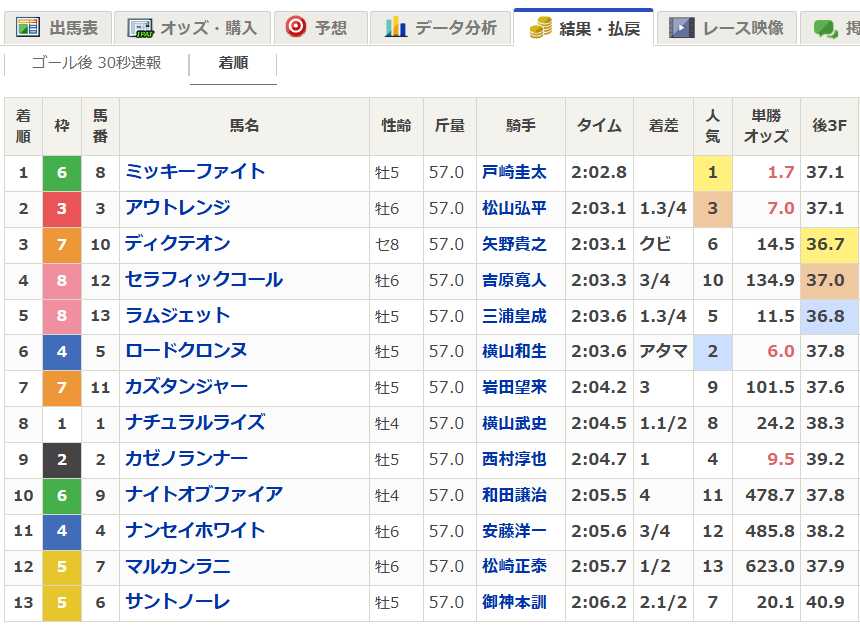Click the 出馬表 table icon

[x=27, y=27]
